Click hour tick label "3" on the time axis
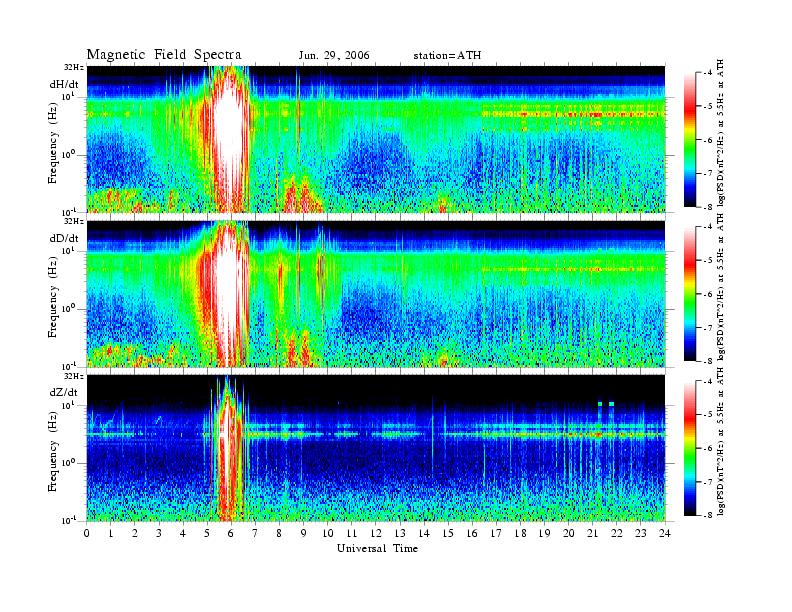 [159, 534]
